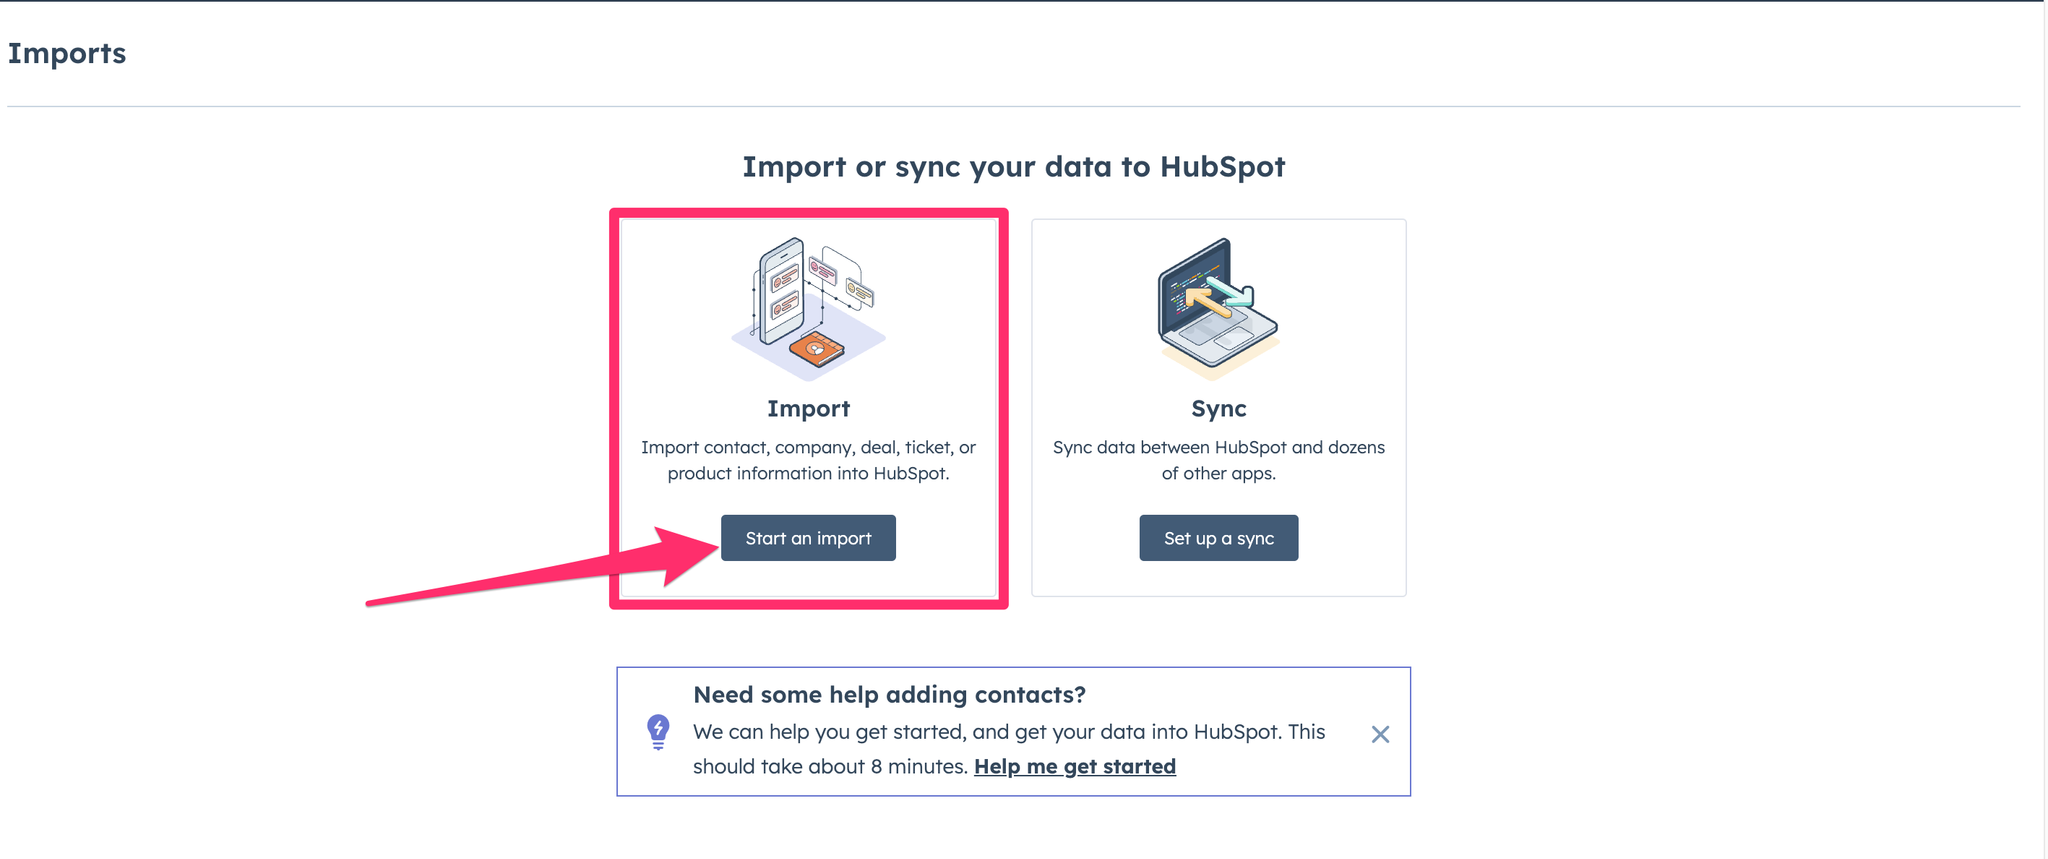
Task: Click the Sync laptop arrows illustration
Action: (1218, 308)
